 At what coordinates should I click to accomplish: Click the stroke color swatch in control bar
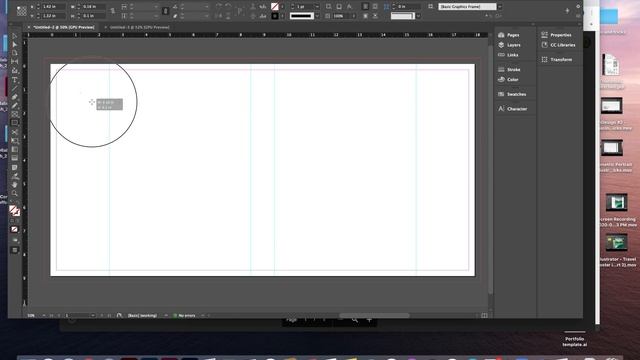point(275,16)
